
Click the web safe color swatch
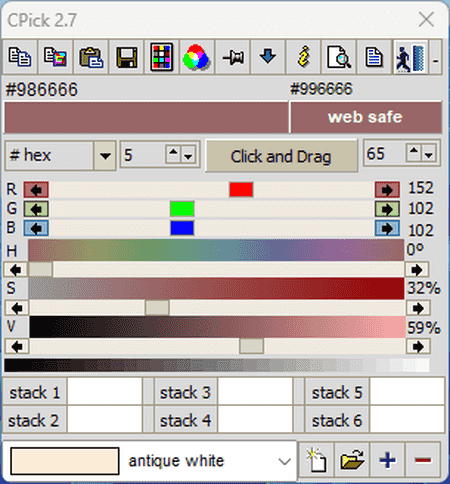(x=366, y=118)
